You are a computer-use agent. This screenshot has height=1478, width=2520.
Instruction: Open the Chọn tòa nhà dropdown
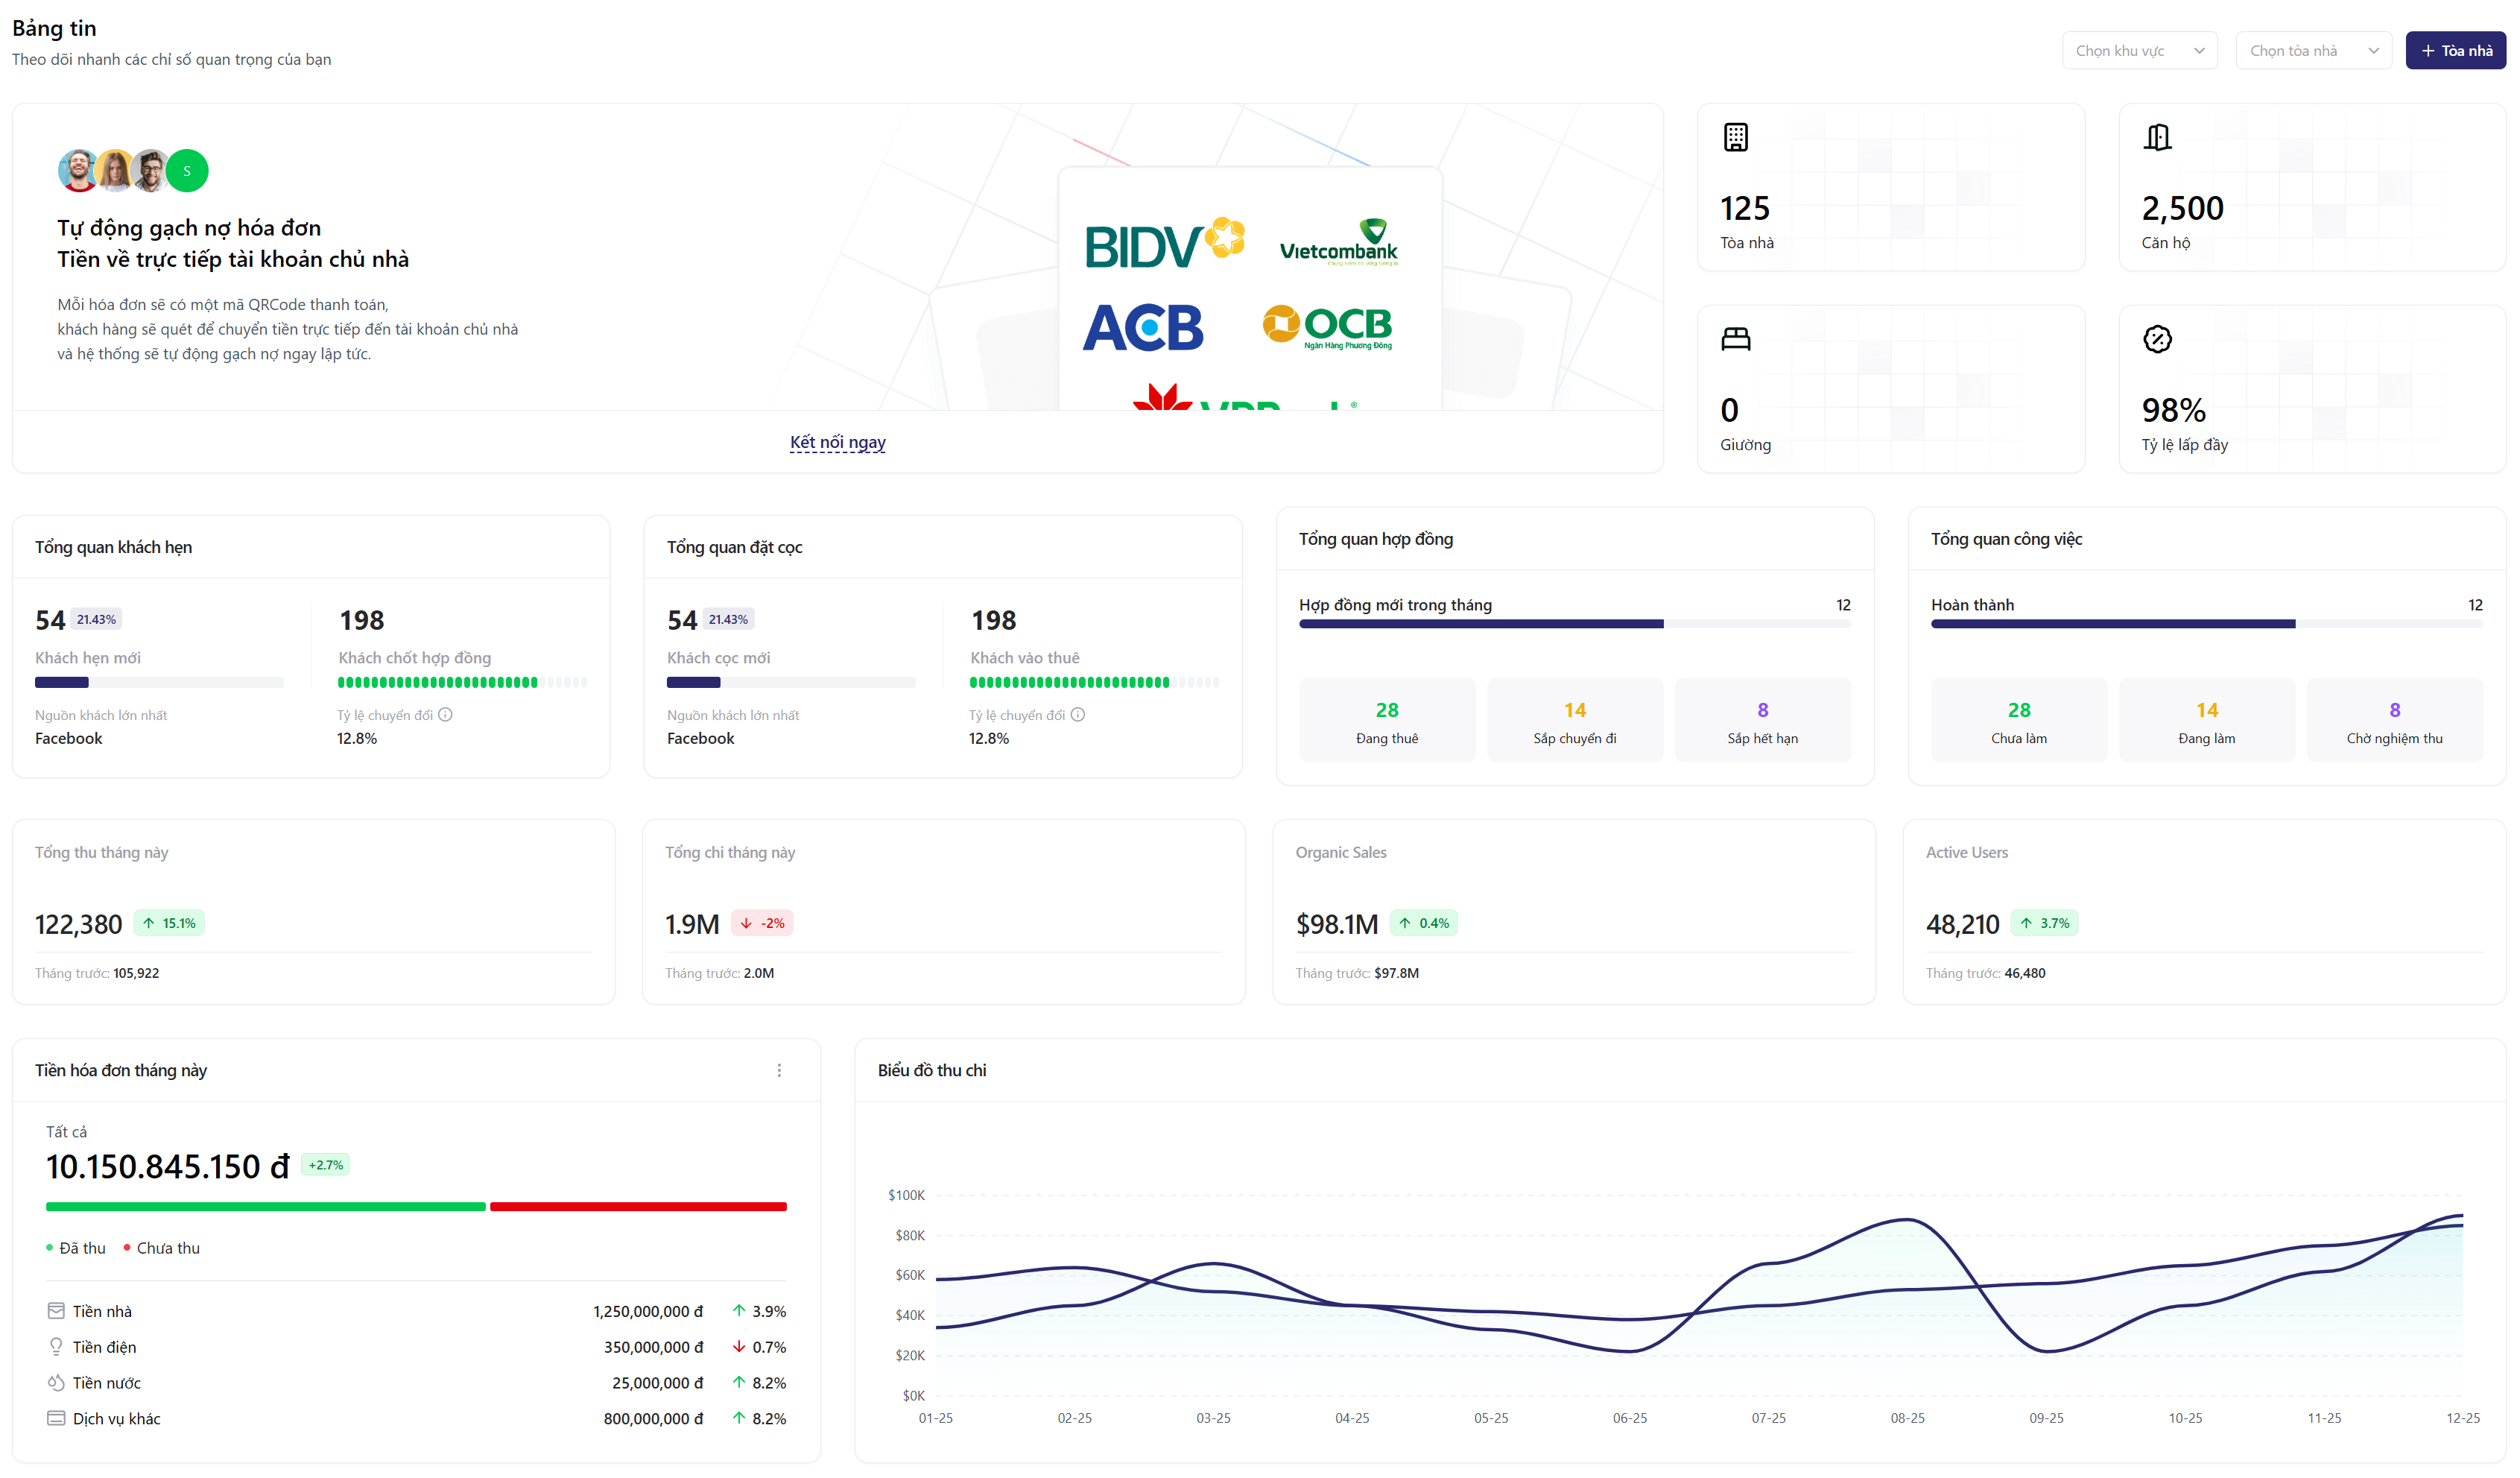[2313, 51]
